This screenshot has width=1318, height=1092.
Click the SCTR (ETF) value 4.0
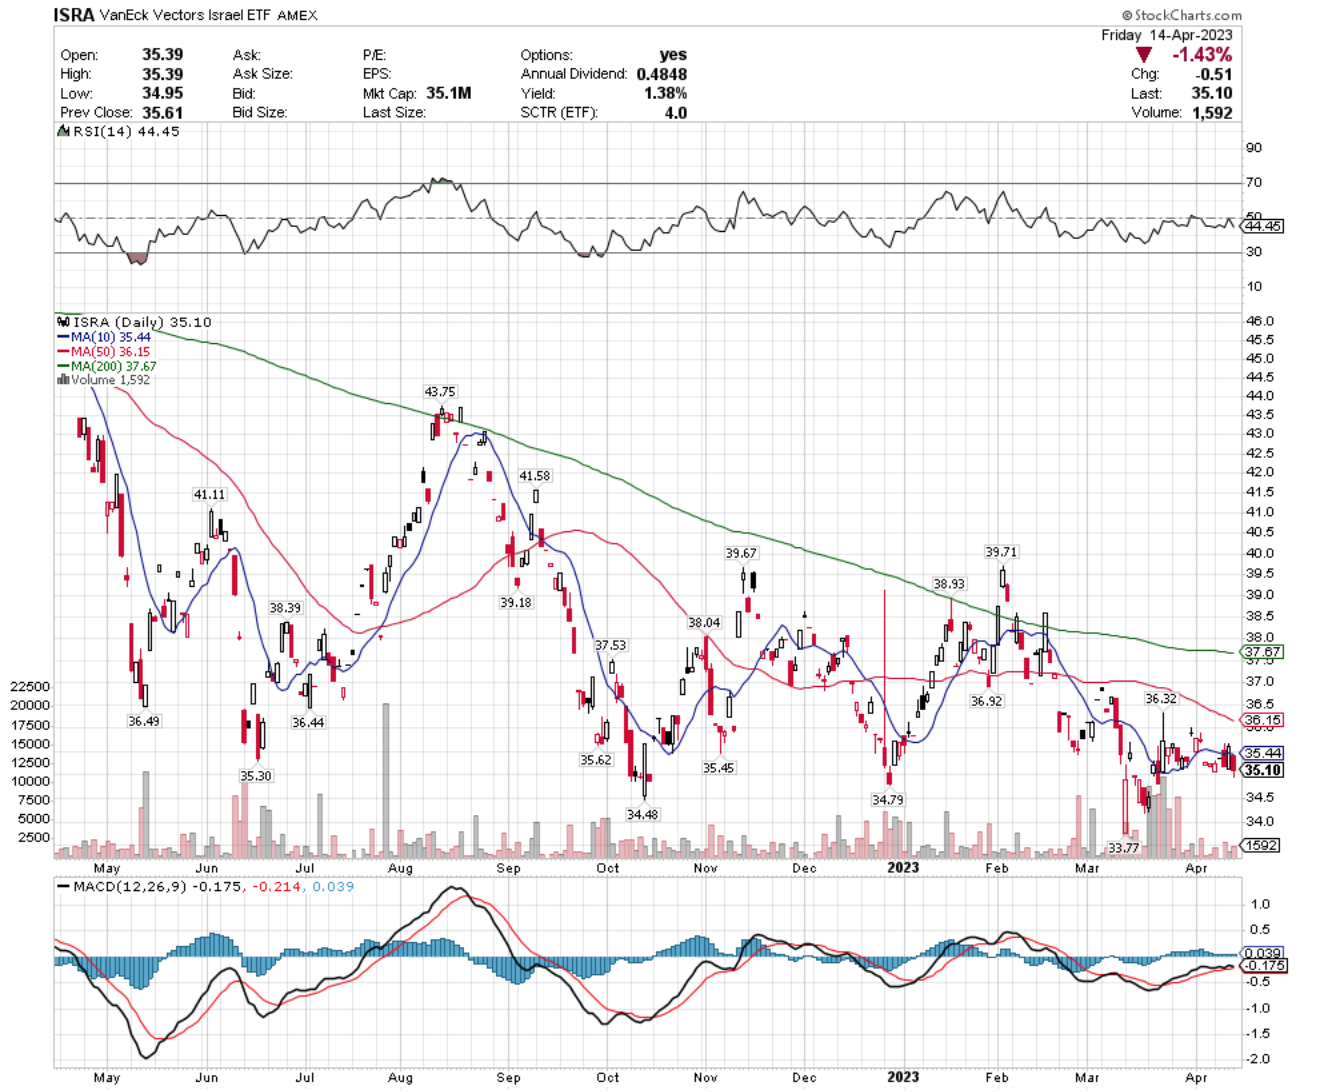pyautogui.click(x=676, y=112)
